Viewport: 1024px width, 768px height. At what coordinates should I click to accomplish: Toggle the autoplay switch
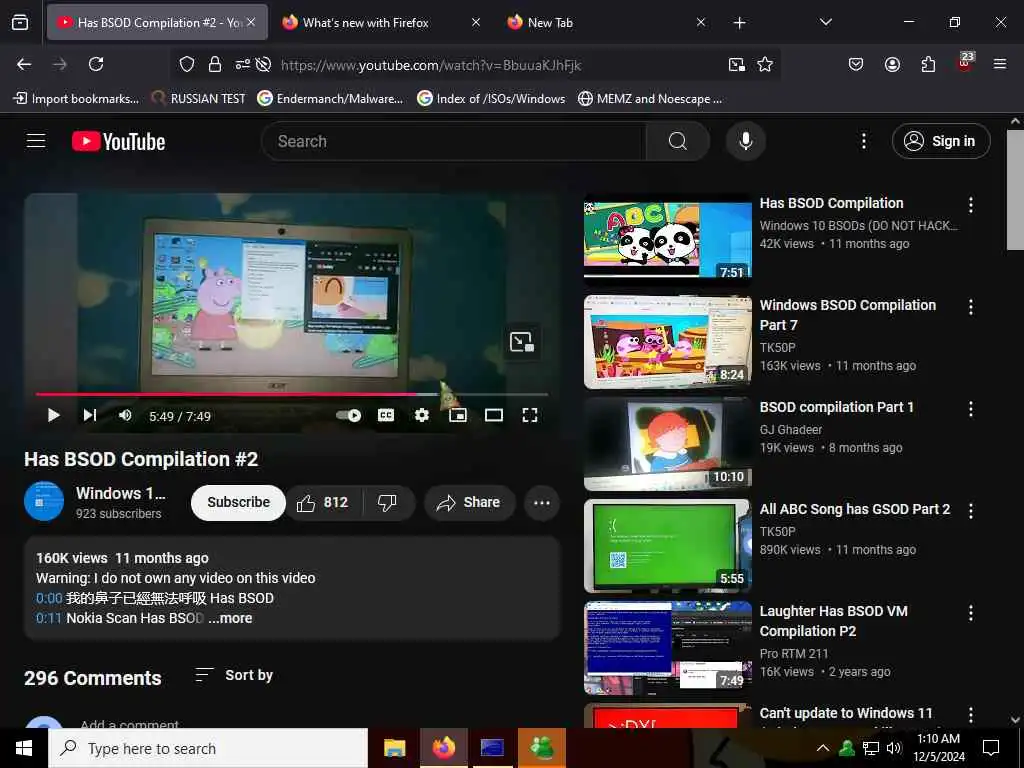point(349,415)
